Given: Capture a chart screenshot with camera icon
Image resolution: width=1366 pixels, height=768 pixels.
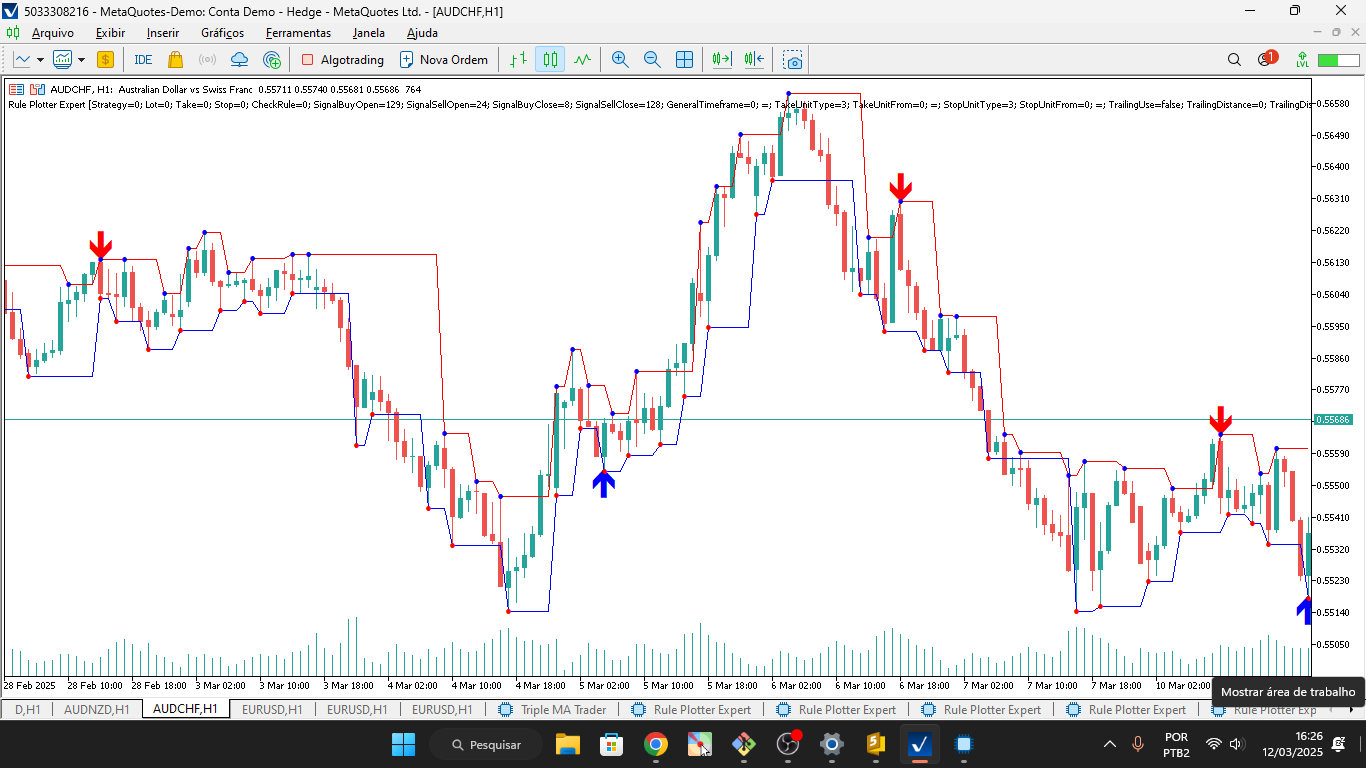Looking at the screenshot, I should tap(792, 59).
